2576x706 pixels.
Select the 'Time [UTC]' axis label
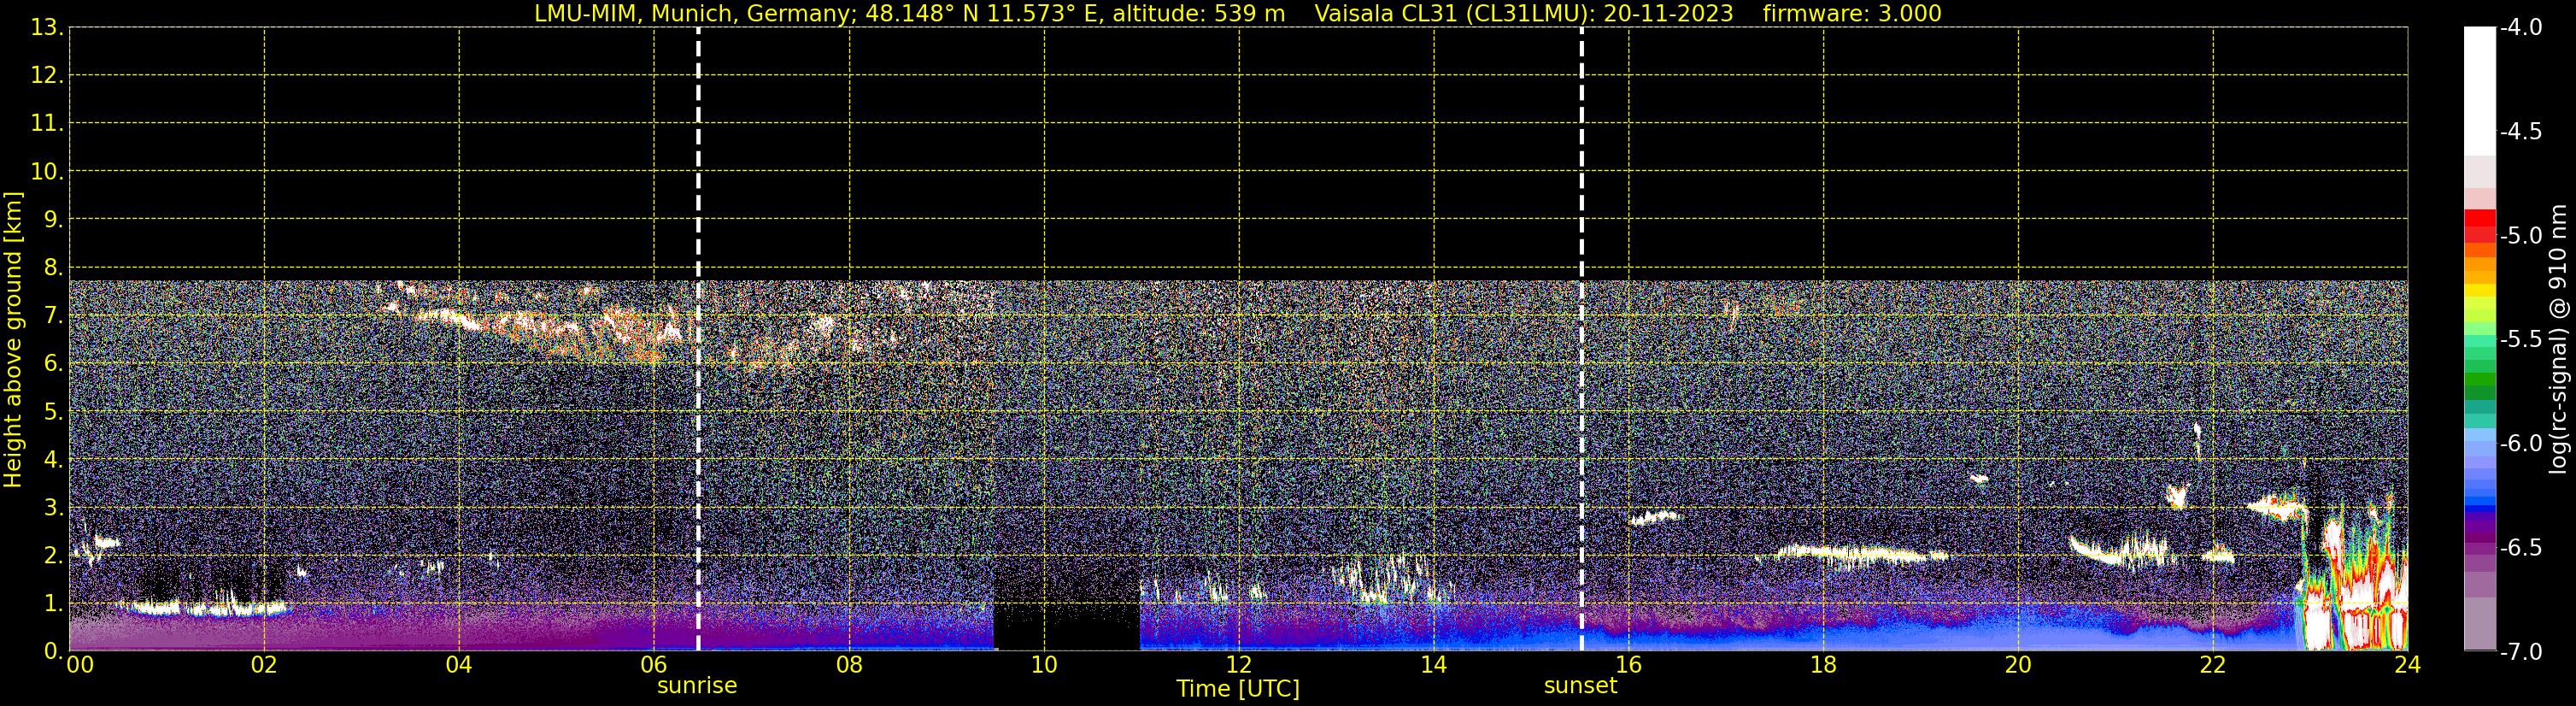click(1238, 689)
